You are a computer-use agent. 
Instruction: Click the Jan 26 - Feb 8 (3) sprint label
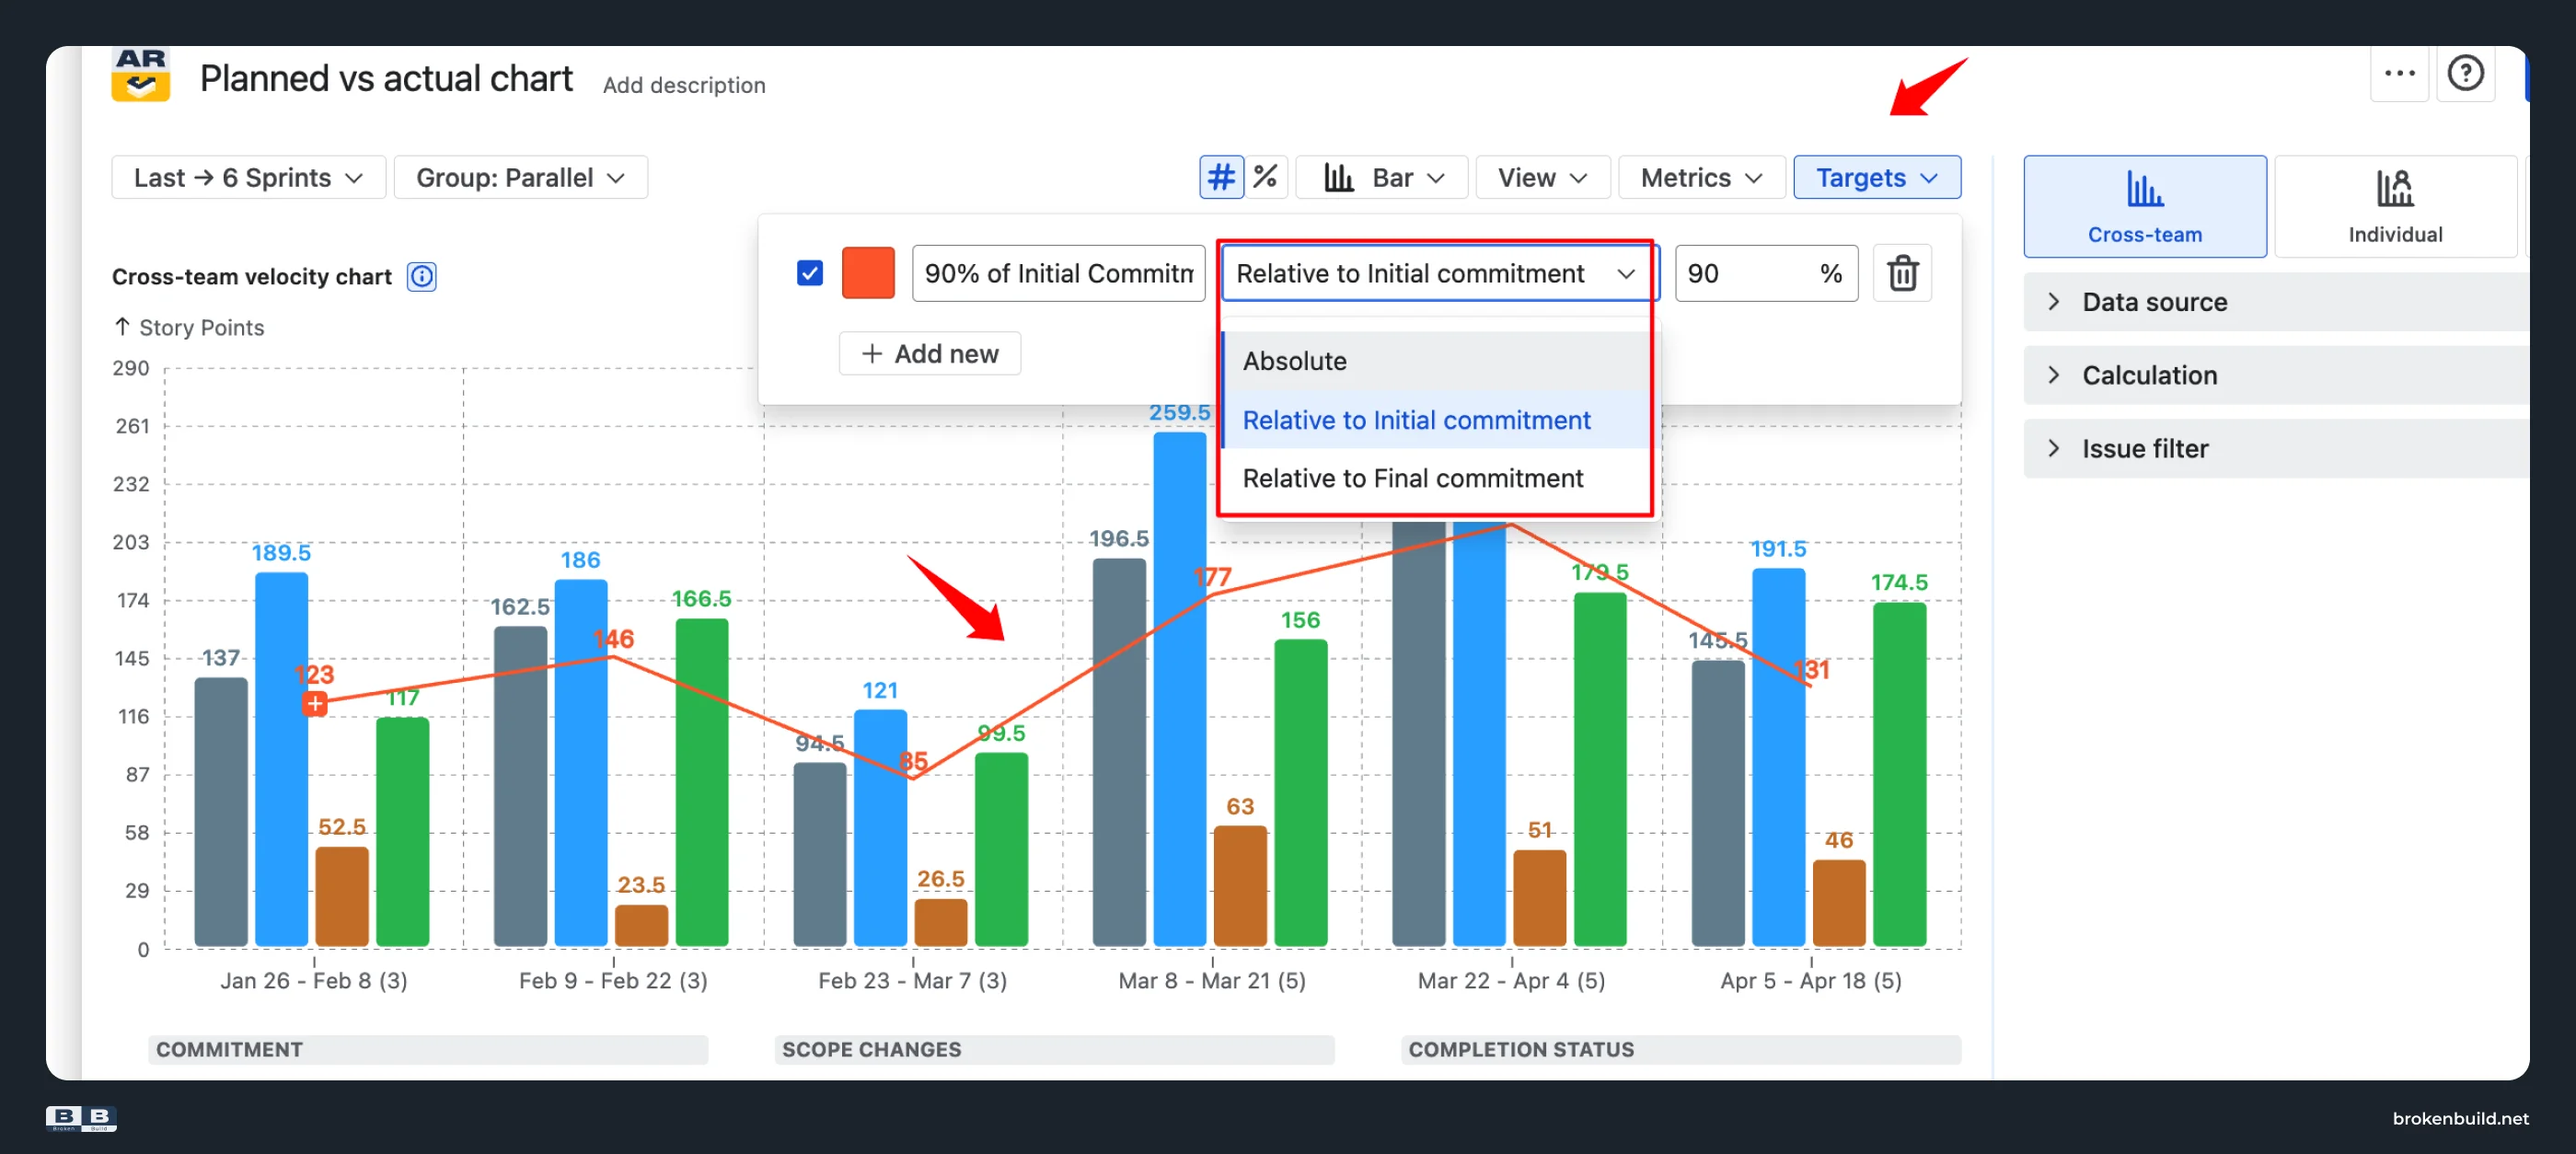tap(314, 980)
